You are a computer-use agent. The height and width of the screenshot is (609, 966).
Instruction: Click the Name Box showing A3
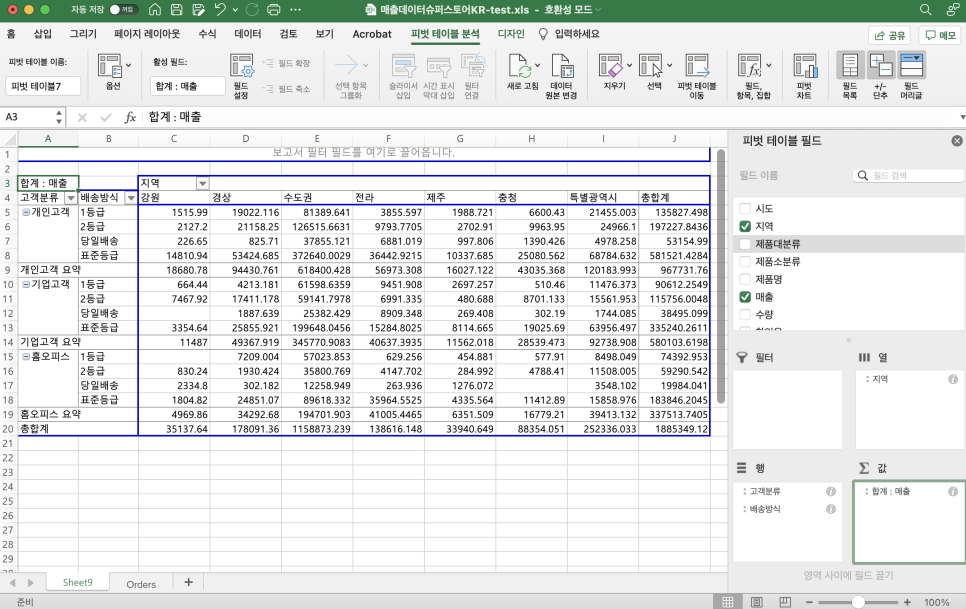point(33,117)
